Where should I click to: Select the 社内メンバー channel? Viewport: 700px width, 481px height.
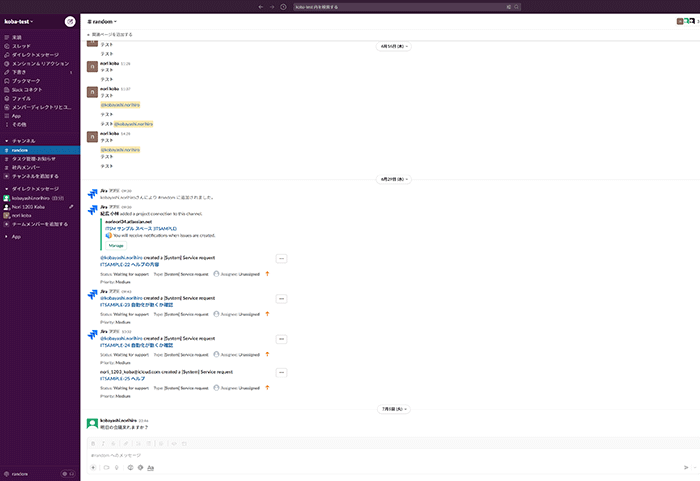click(x=26, y=167)
